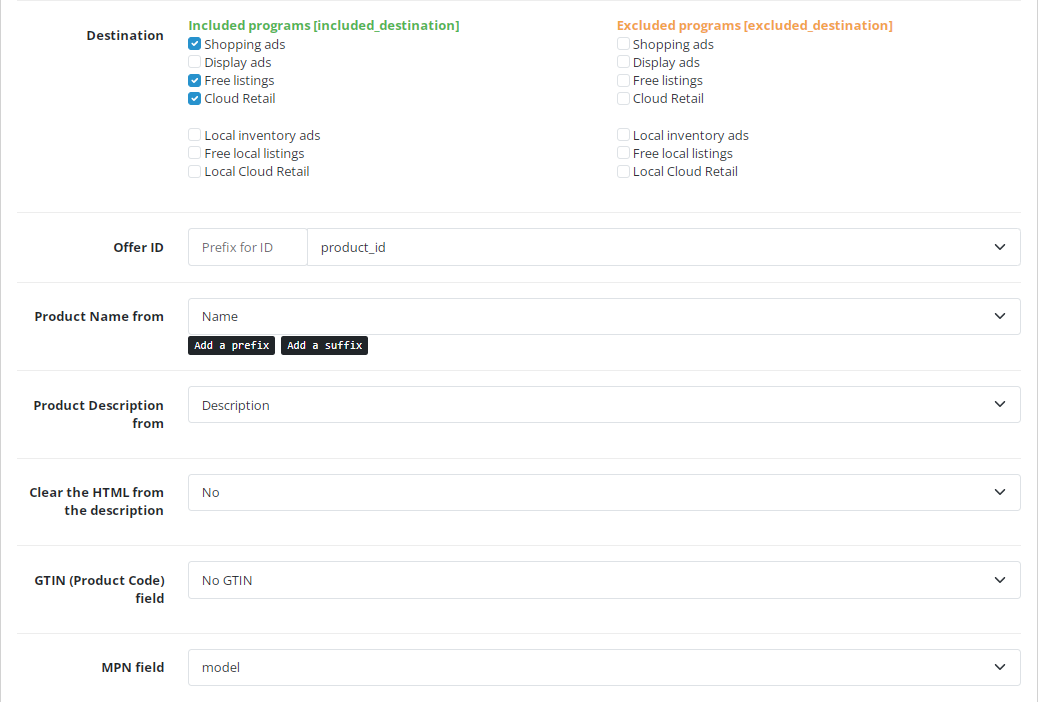Click the Add a suffix button
The height and width of the screenshot is (702, 1038).
pyautogui.click(x=324, y=346)
